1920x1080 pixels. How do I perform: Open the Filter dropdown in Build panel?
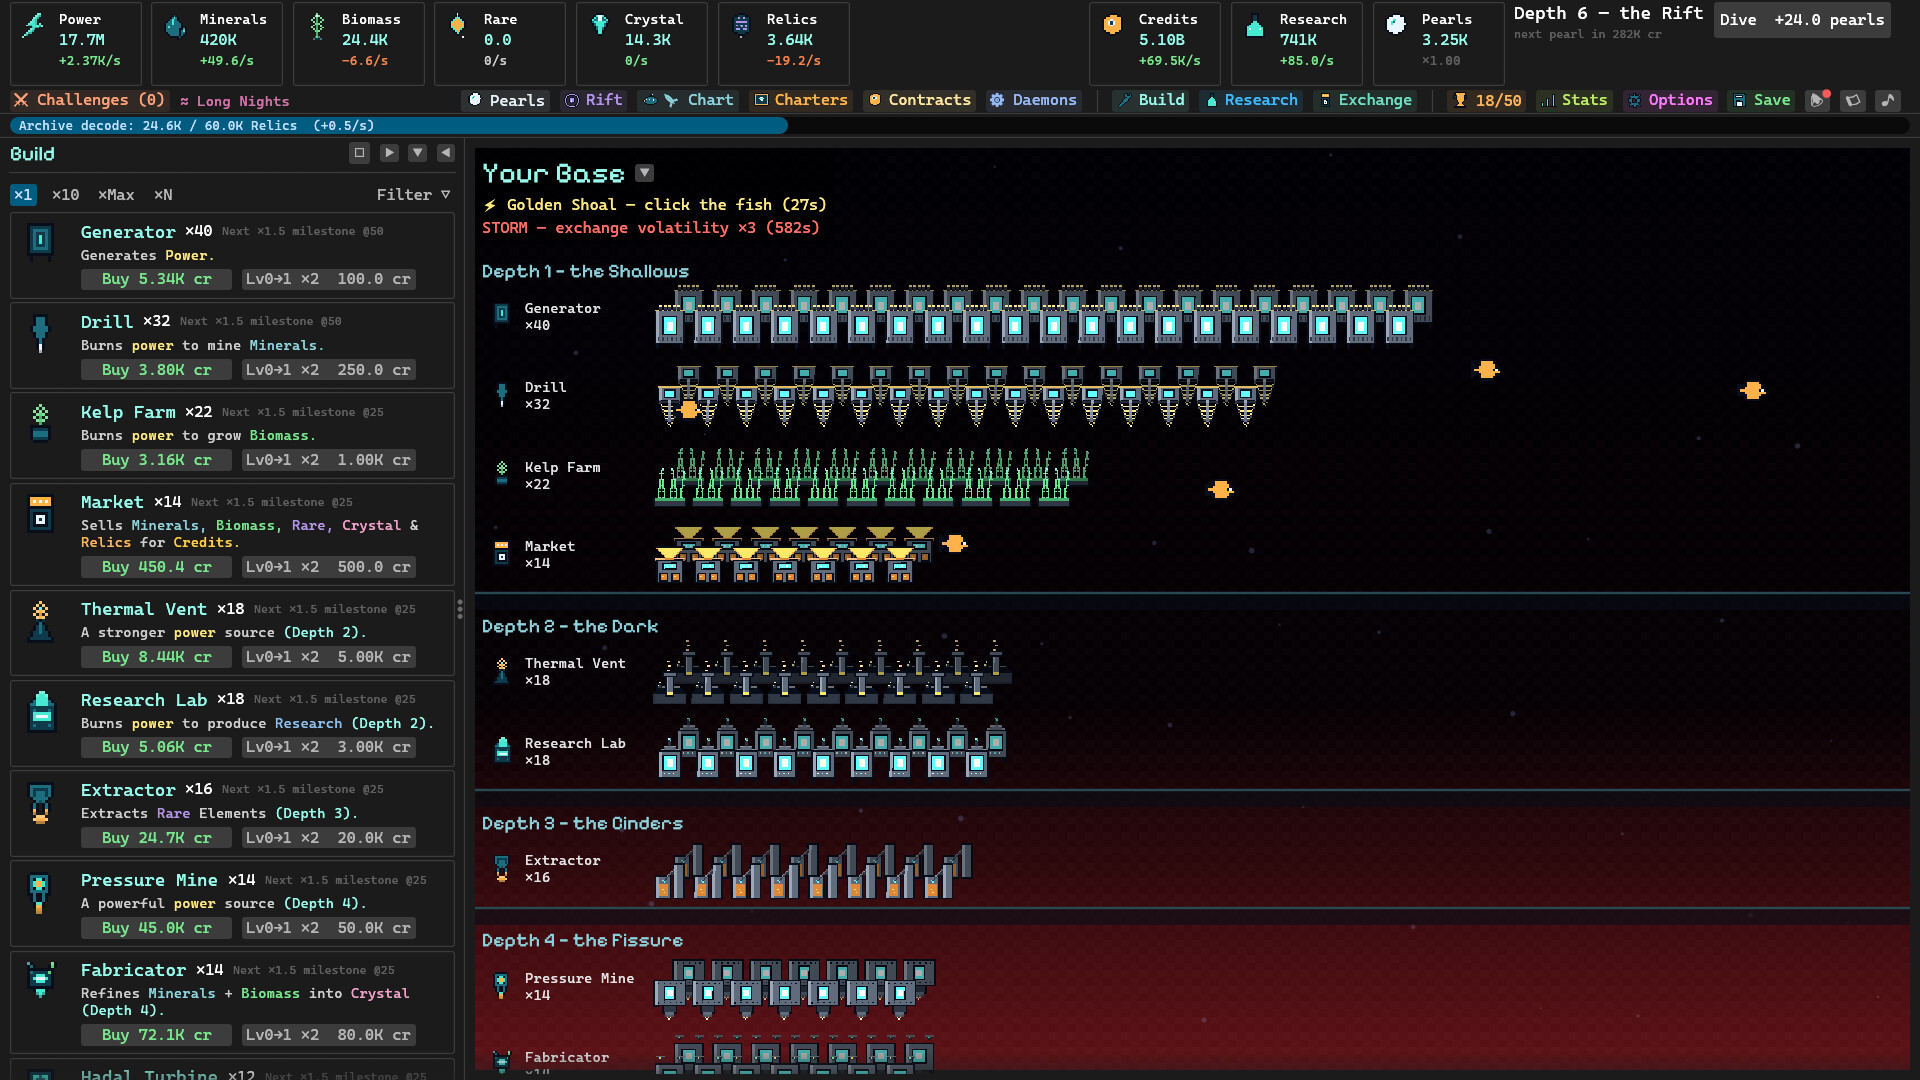point(413,195)
